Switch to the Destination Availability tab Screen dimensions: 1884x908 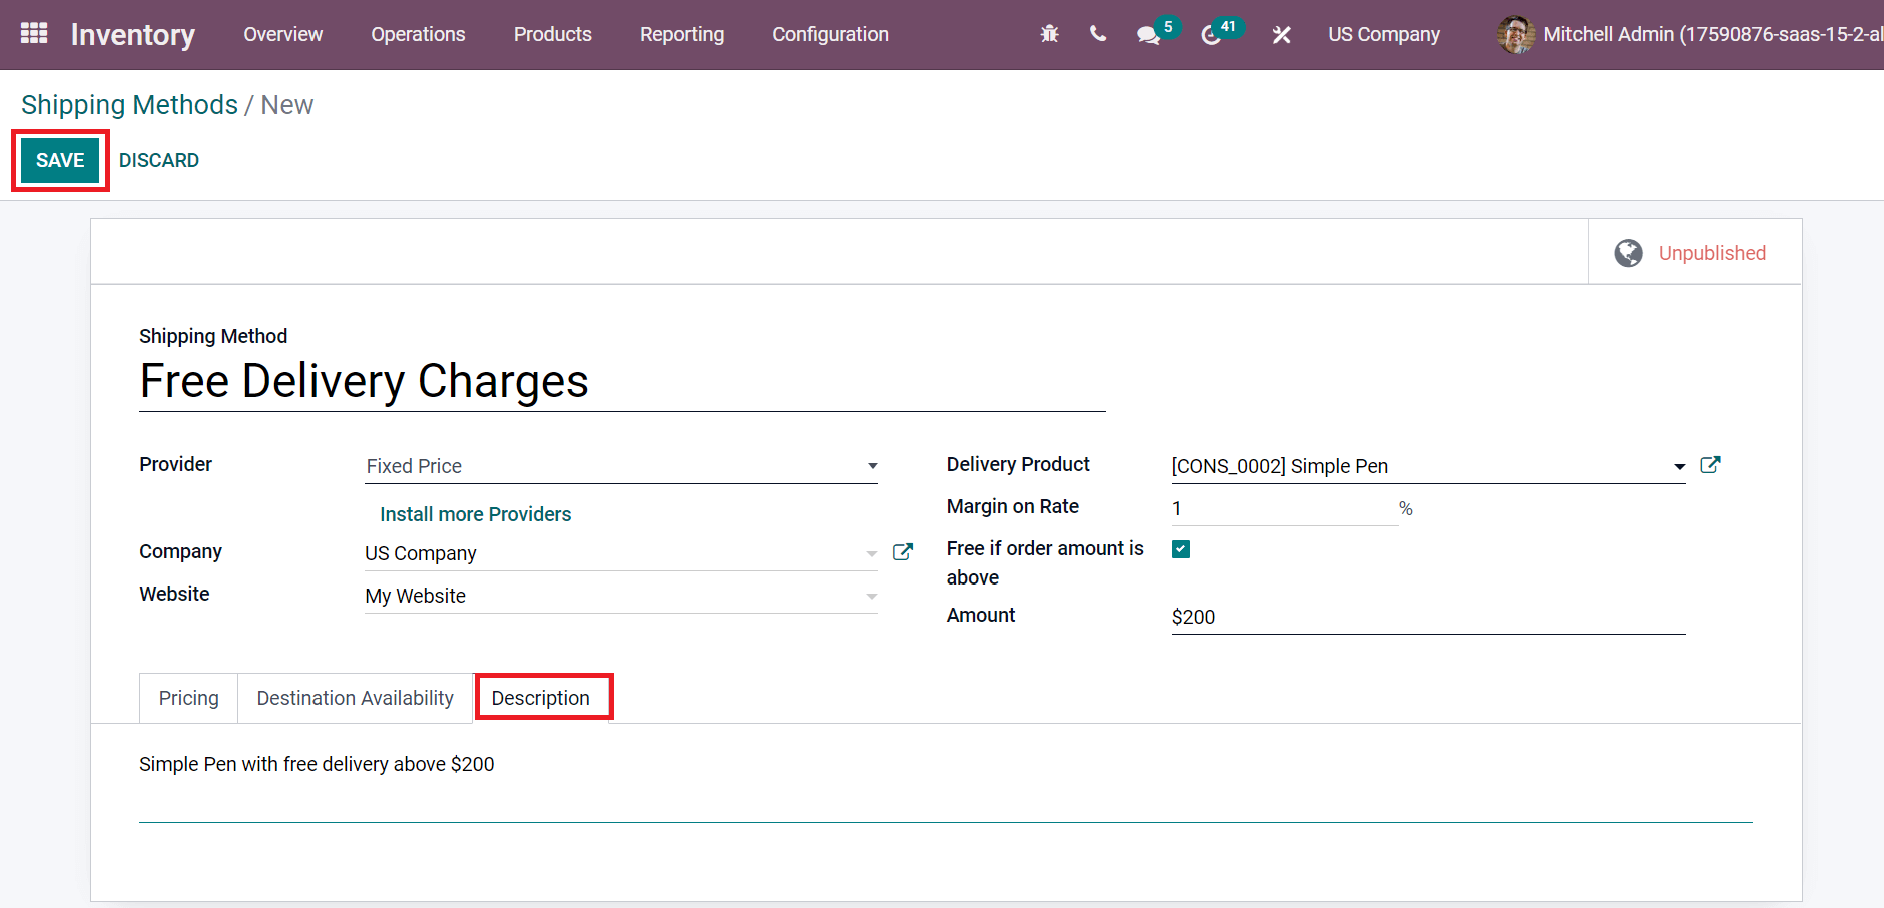coord(355,698)
